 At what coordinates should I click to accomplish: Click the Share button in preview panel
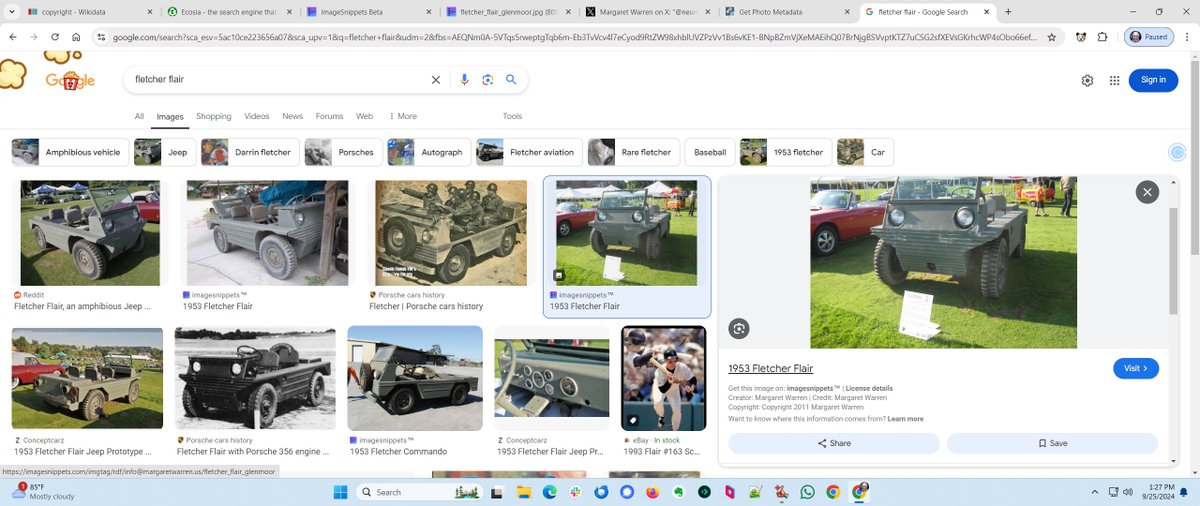click(834, 443)
